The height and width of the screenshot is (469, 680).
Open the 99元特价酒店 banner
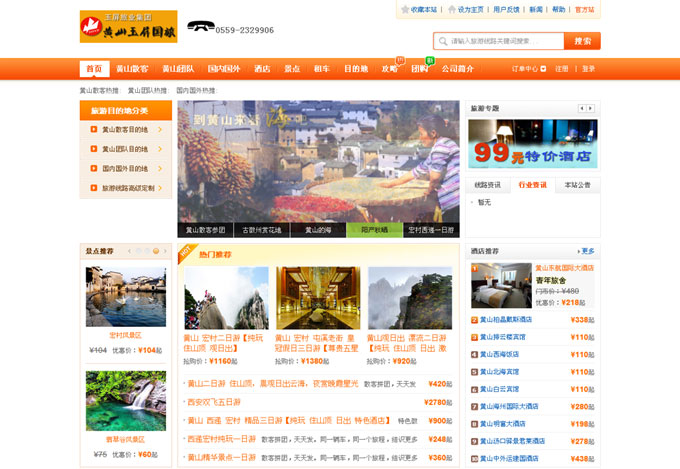coord(532,144)
